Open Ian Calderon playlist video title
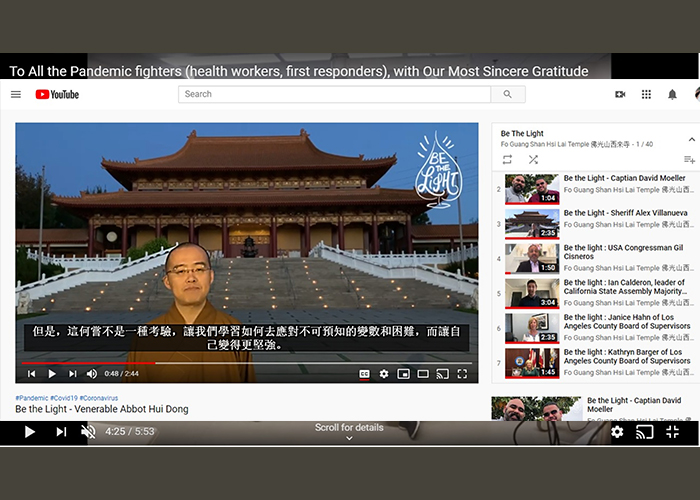The height and width of the screenshot is (500, 700). pyautogui.click(x=625, y=287)
